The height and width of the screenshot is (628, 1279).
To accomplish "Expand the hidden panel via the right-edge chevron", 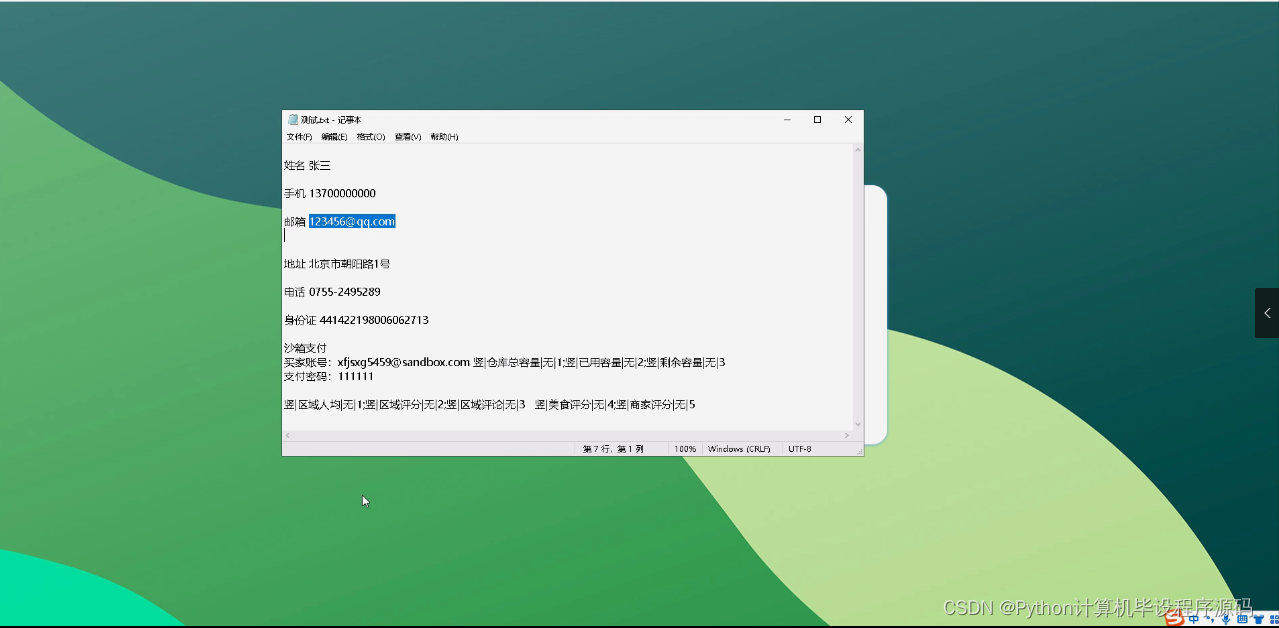I will 1268,312.
